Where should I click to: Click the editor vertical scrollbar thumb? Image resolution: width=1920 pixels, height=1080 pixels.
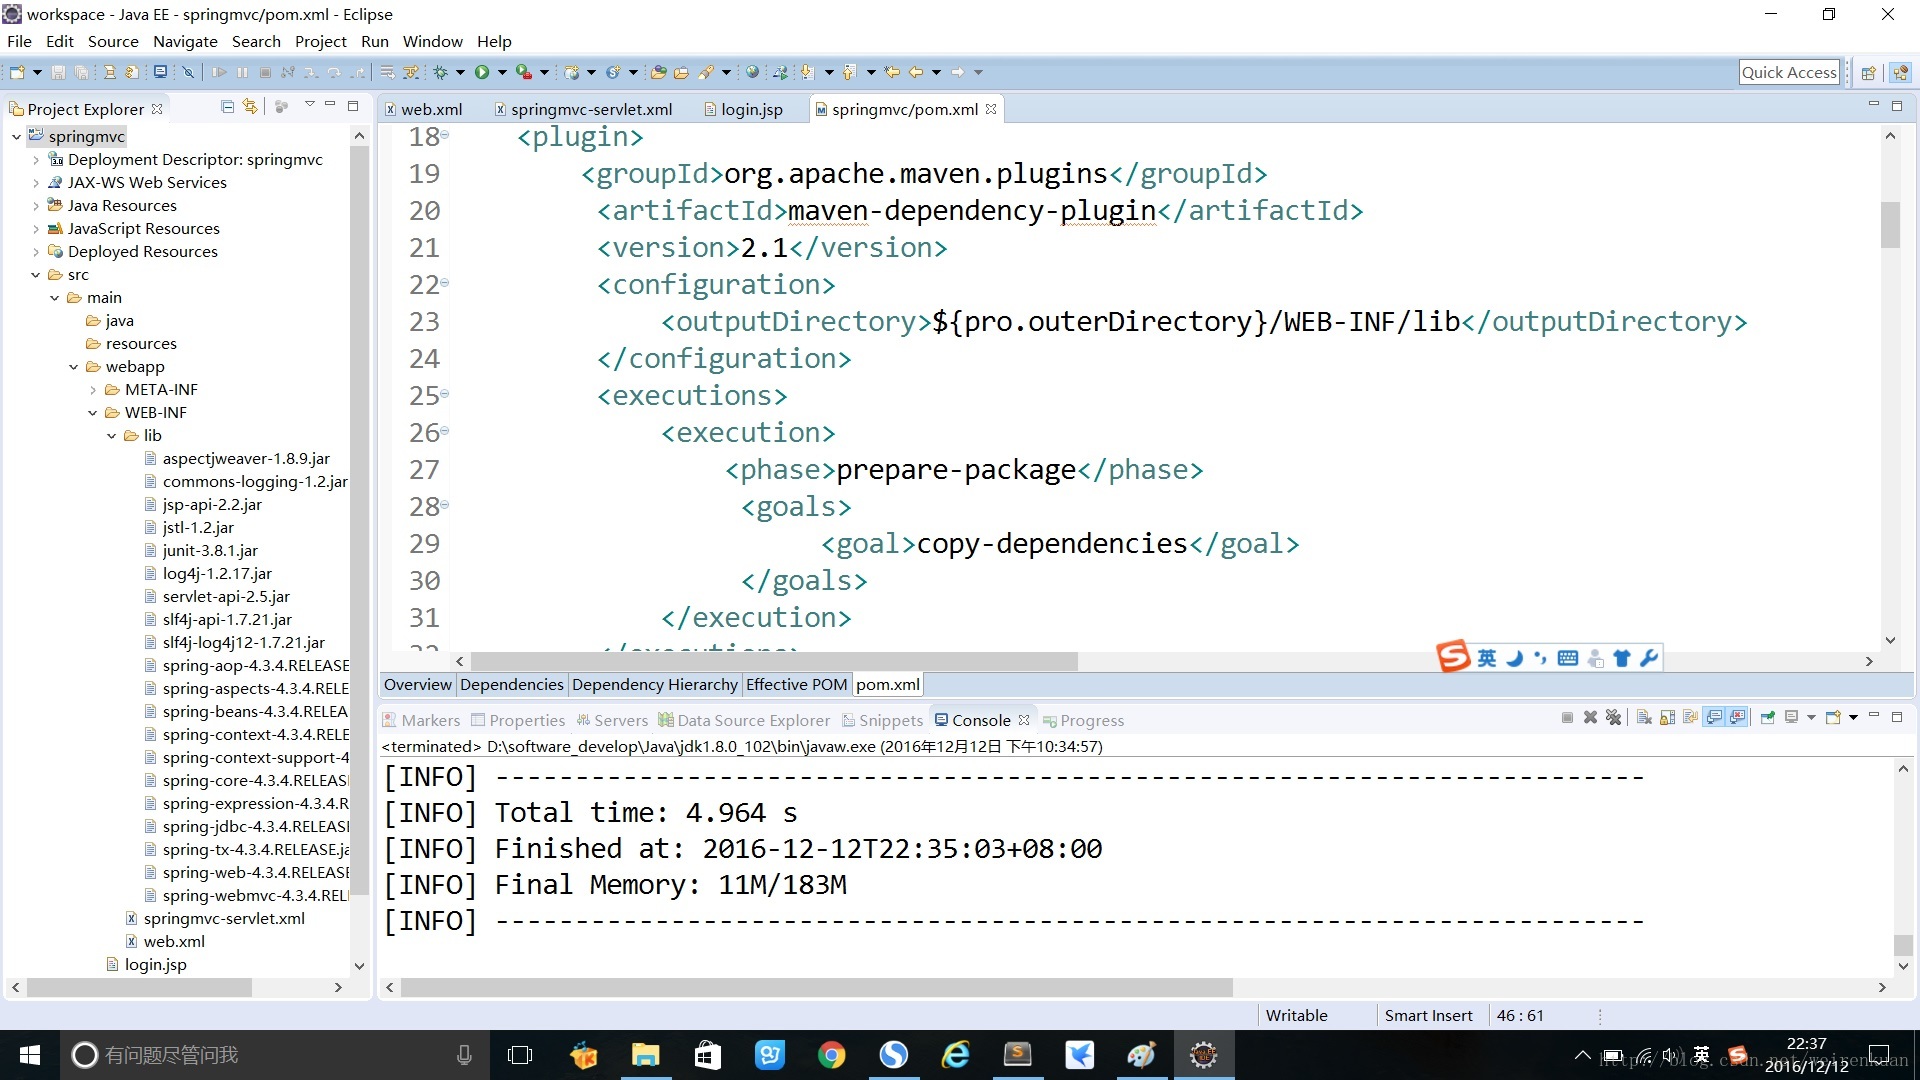tap(1890, 225)
